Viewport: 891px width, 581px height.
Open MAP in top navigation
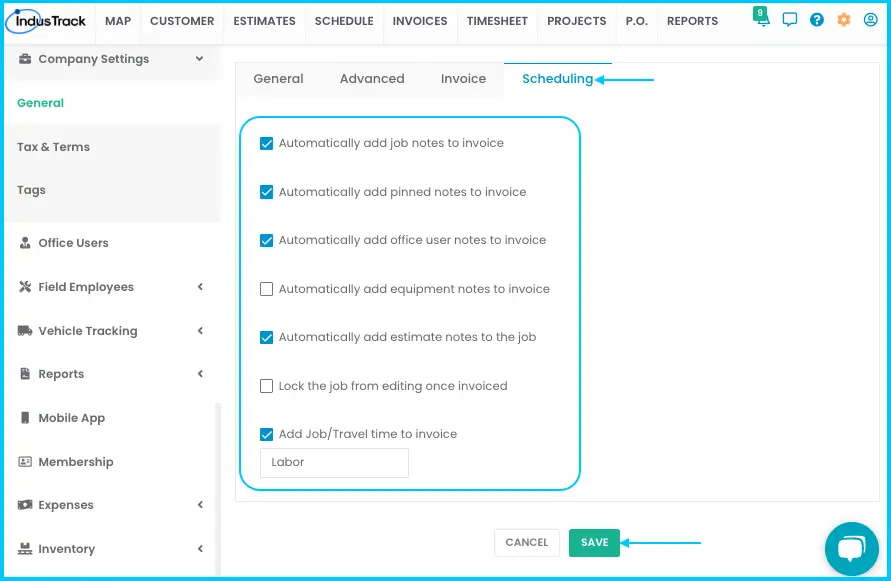[118, 21]
